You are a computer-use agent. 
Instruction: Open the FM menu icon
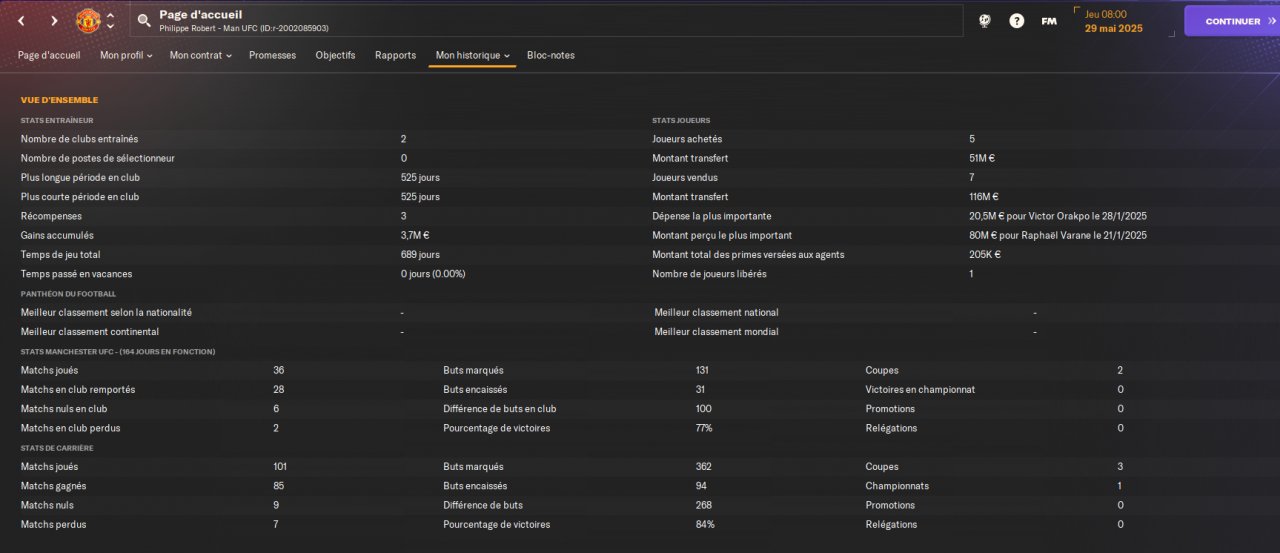pos(1049,21)
